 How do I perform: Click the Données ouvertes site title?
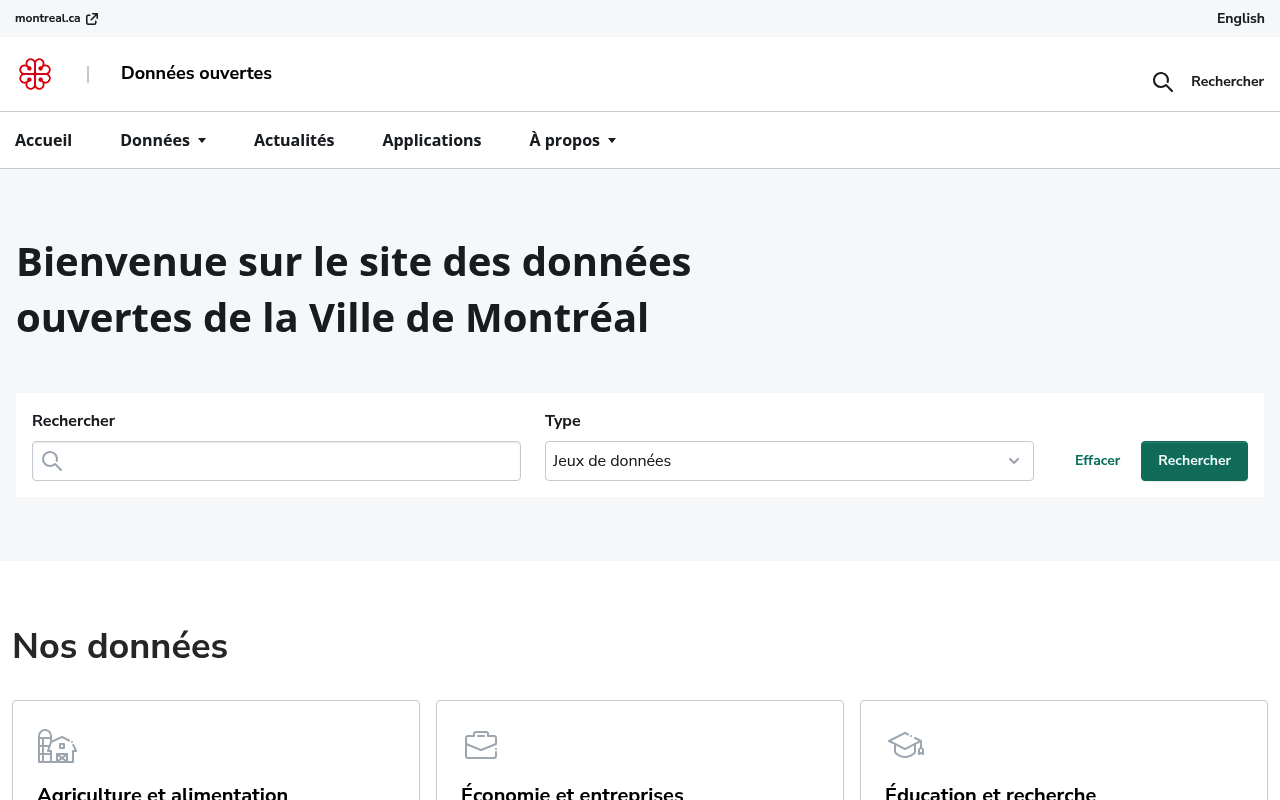pyautogui.click(x=196, y=73)
